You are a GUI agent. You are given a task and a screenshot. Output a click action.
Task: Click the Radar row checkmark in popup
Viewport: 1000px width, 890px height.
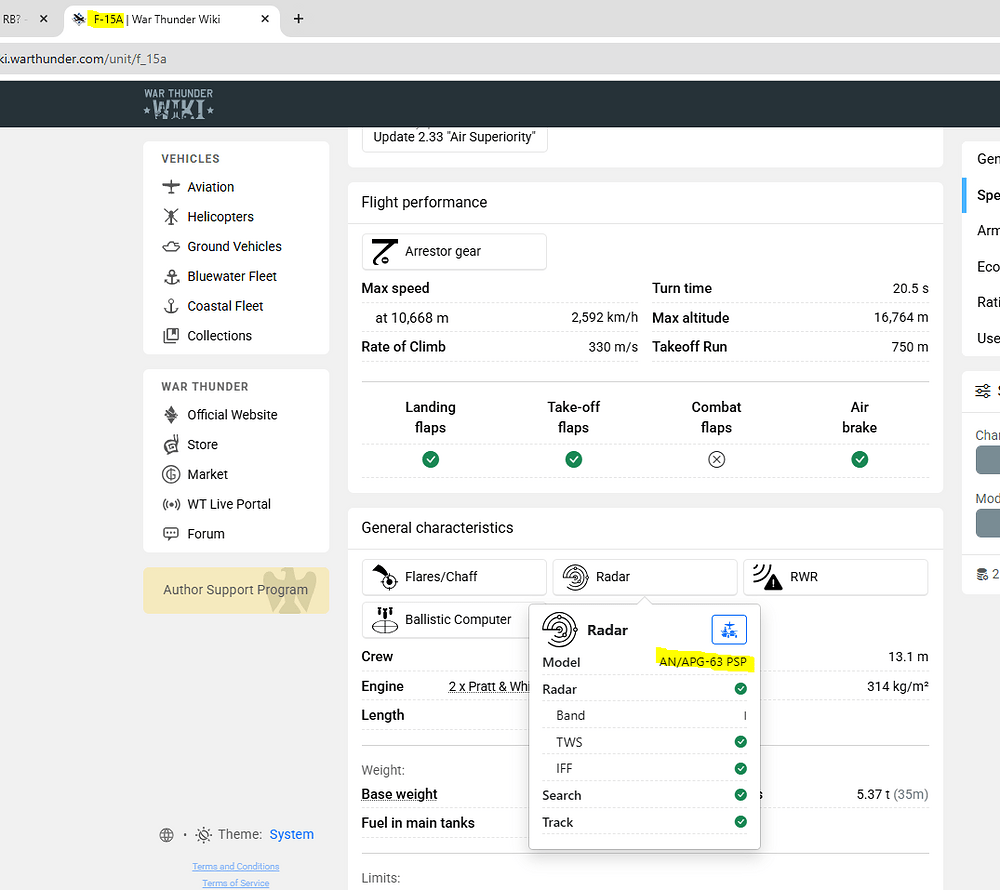740,689
